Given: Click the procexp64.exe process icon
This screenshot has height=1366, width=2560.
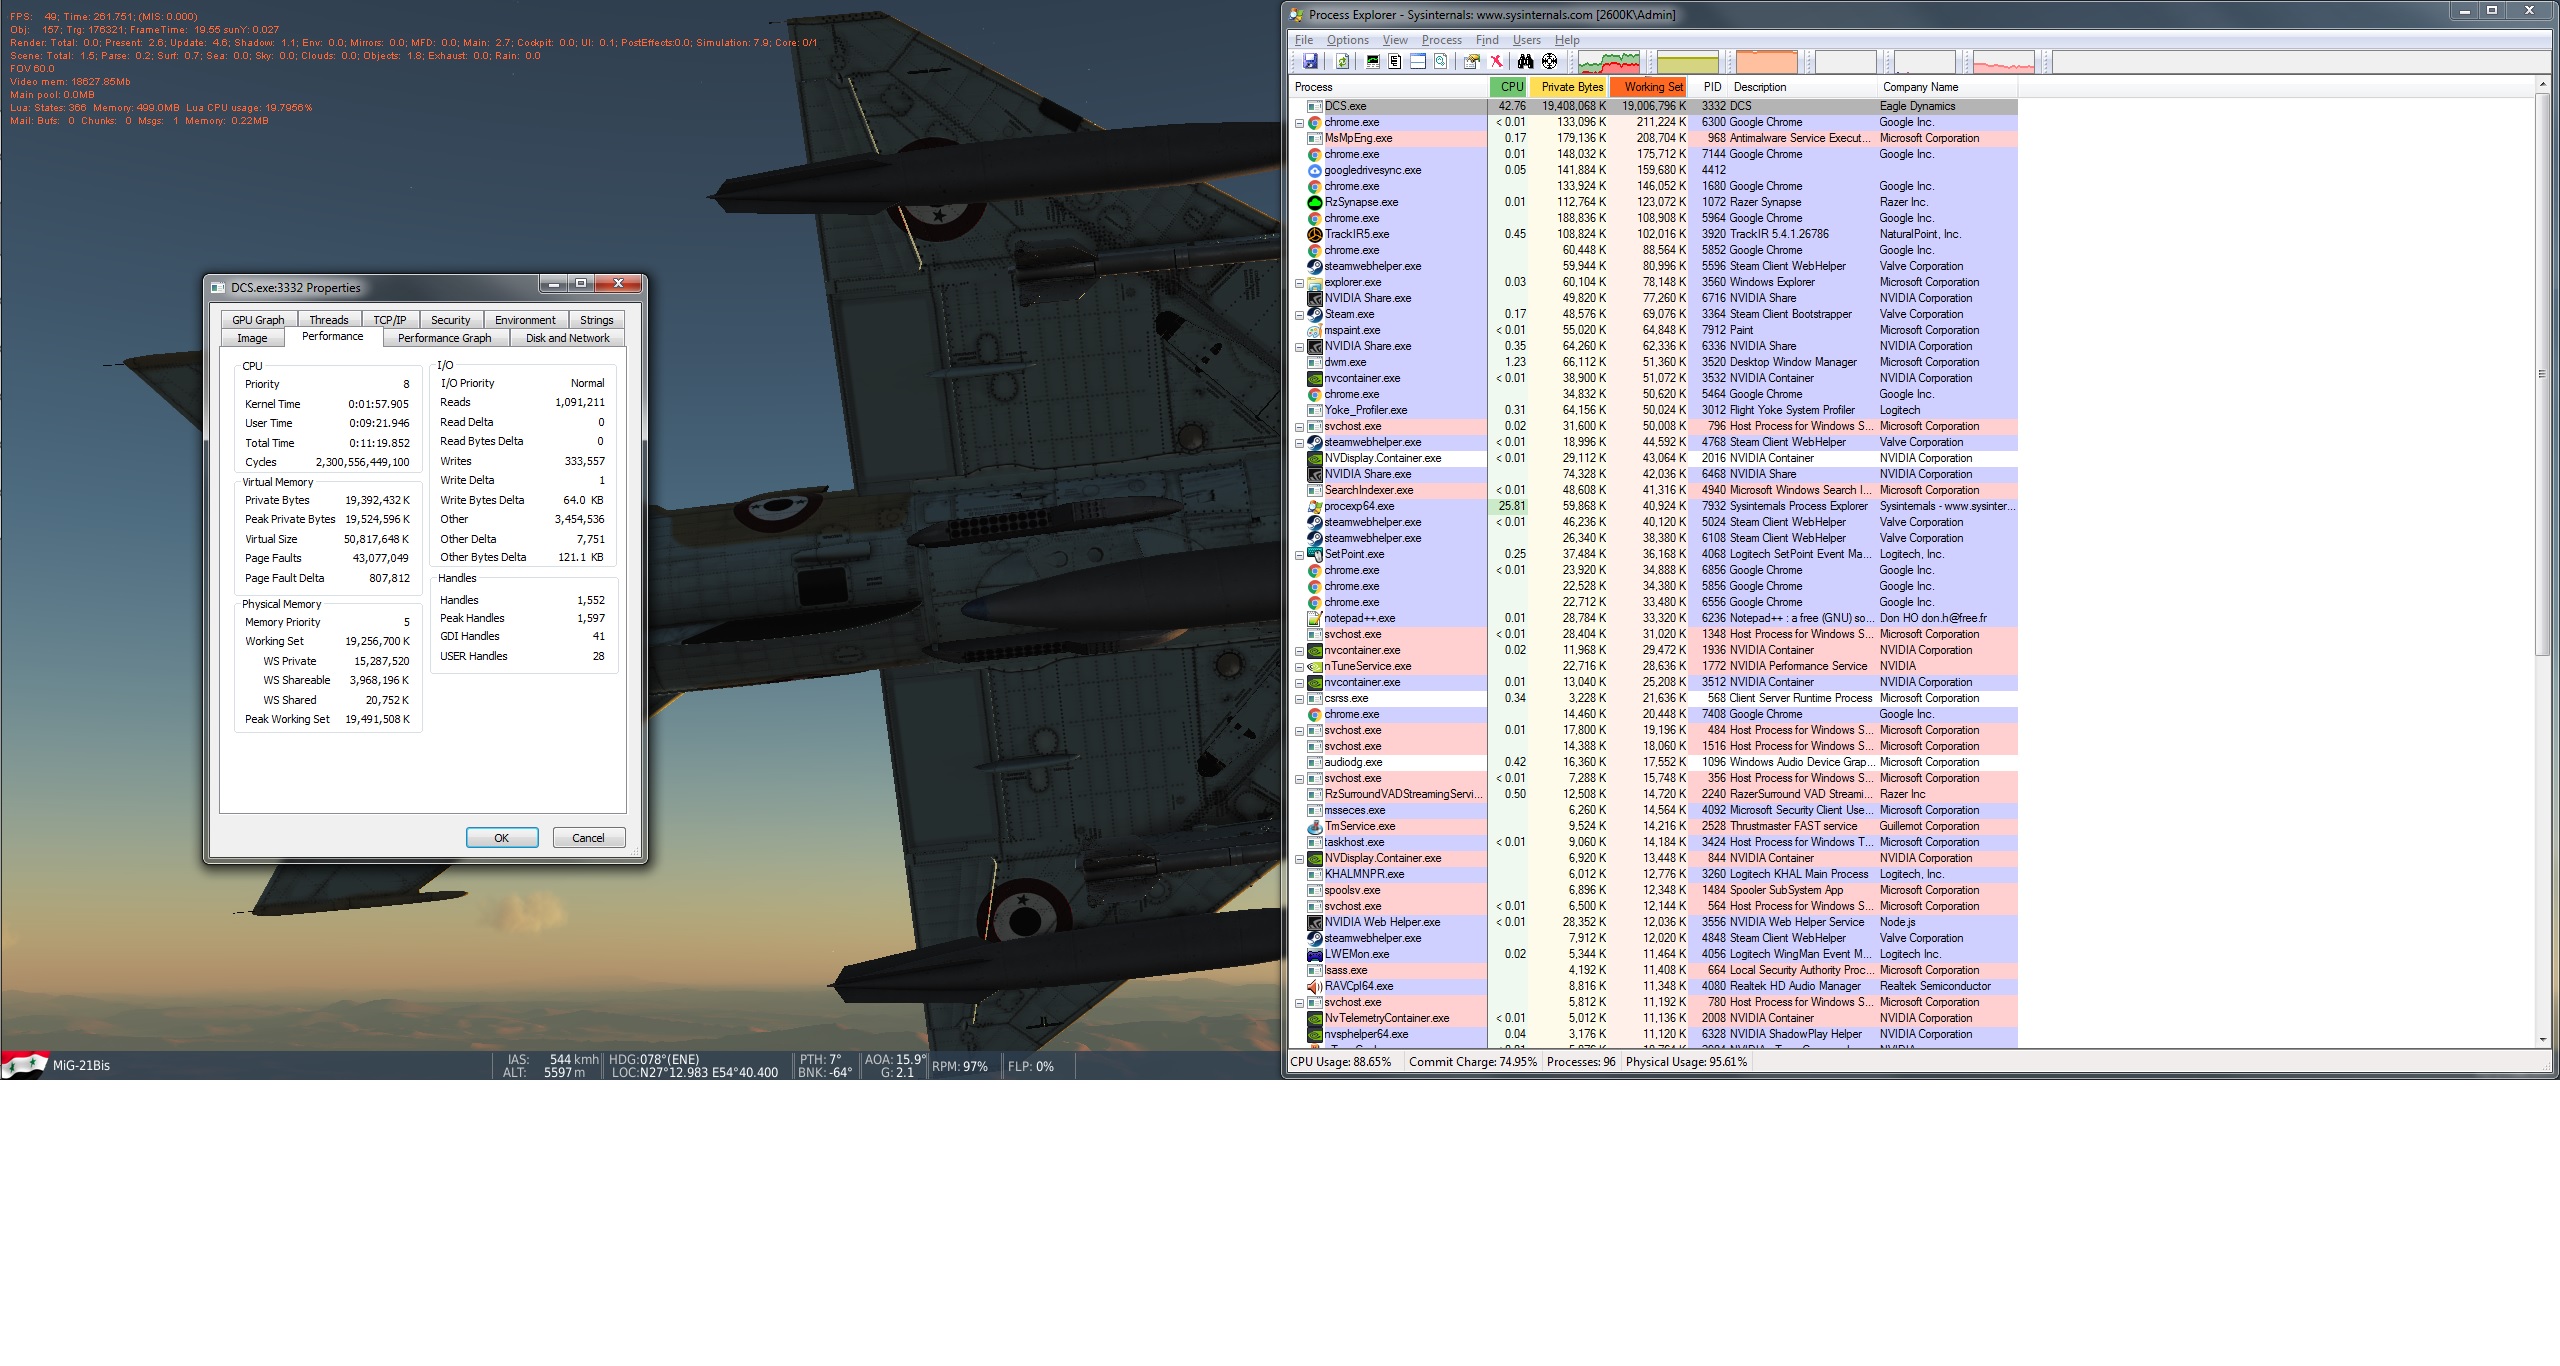Looking at the screenshot, I should [1315, 506].
